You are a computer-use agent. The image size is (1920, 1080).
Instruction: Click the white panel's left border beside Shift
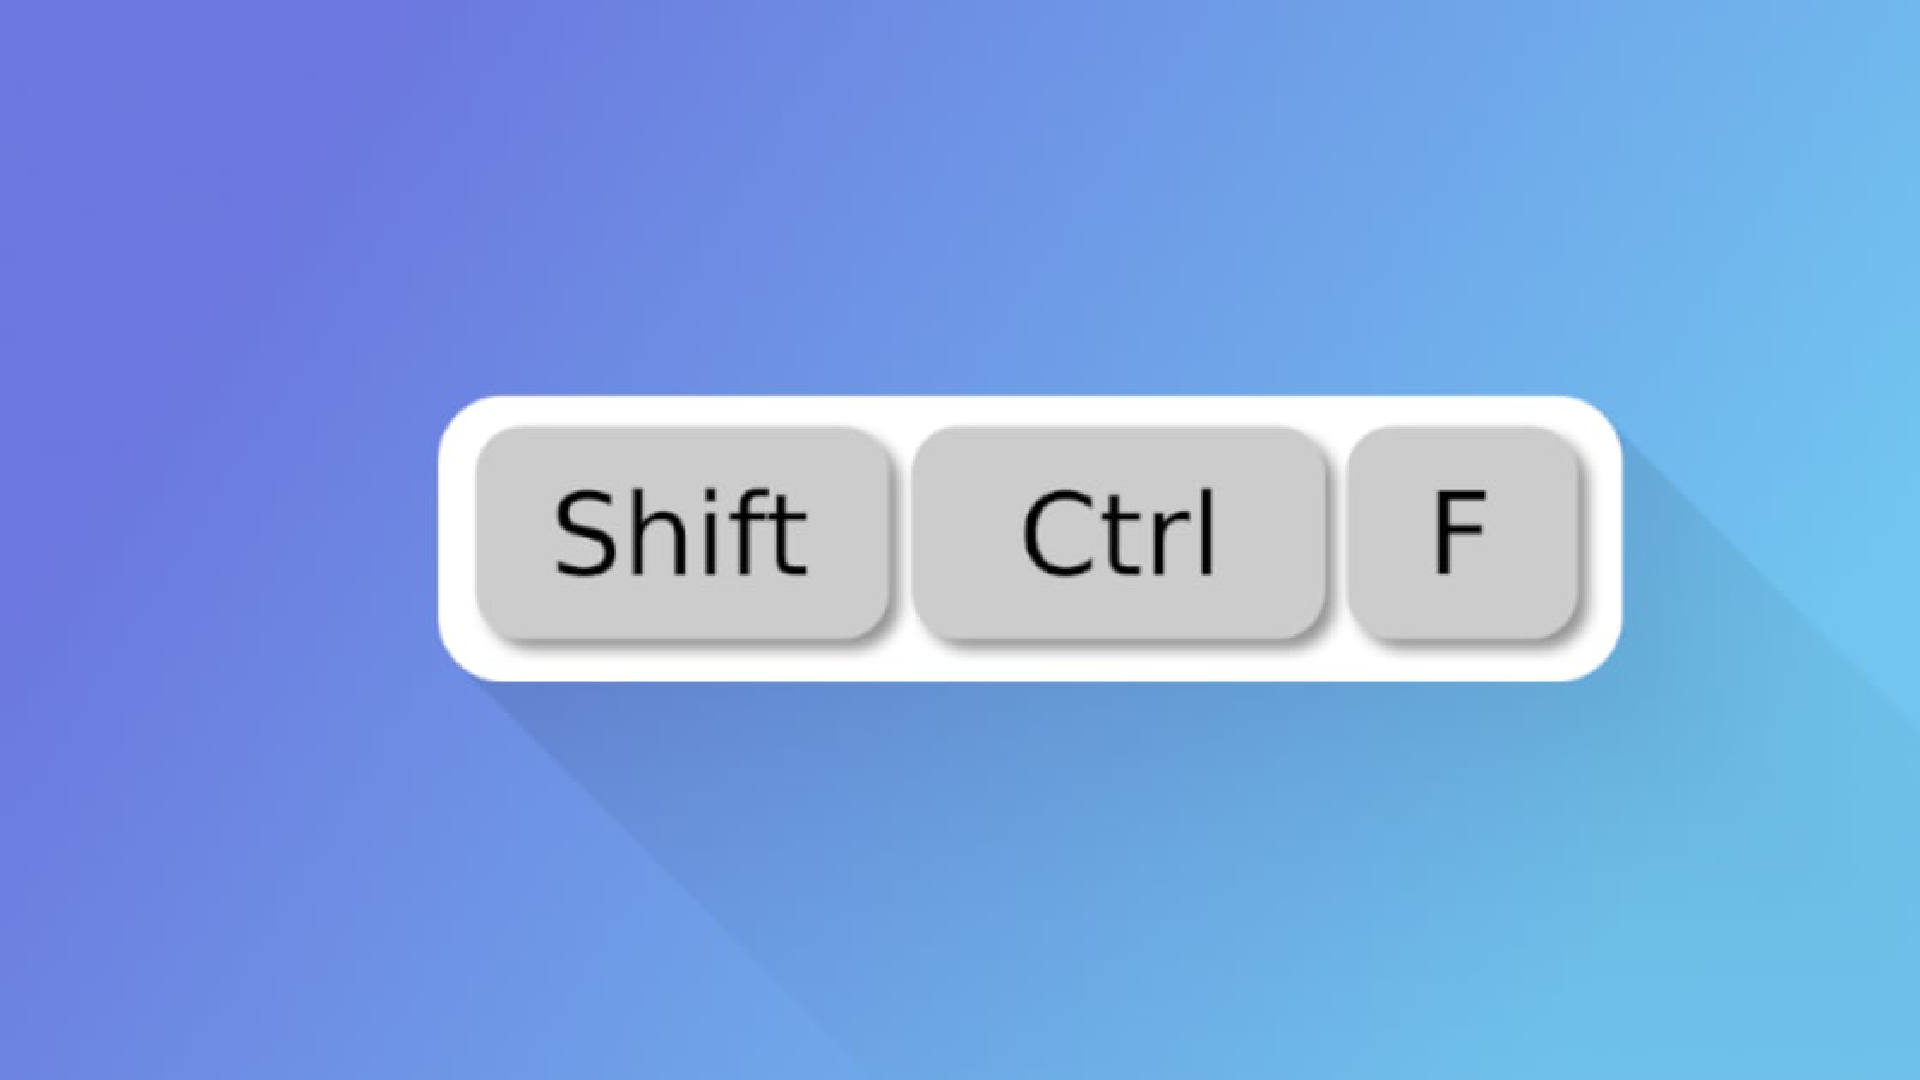click(x=457, y=538)
